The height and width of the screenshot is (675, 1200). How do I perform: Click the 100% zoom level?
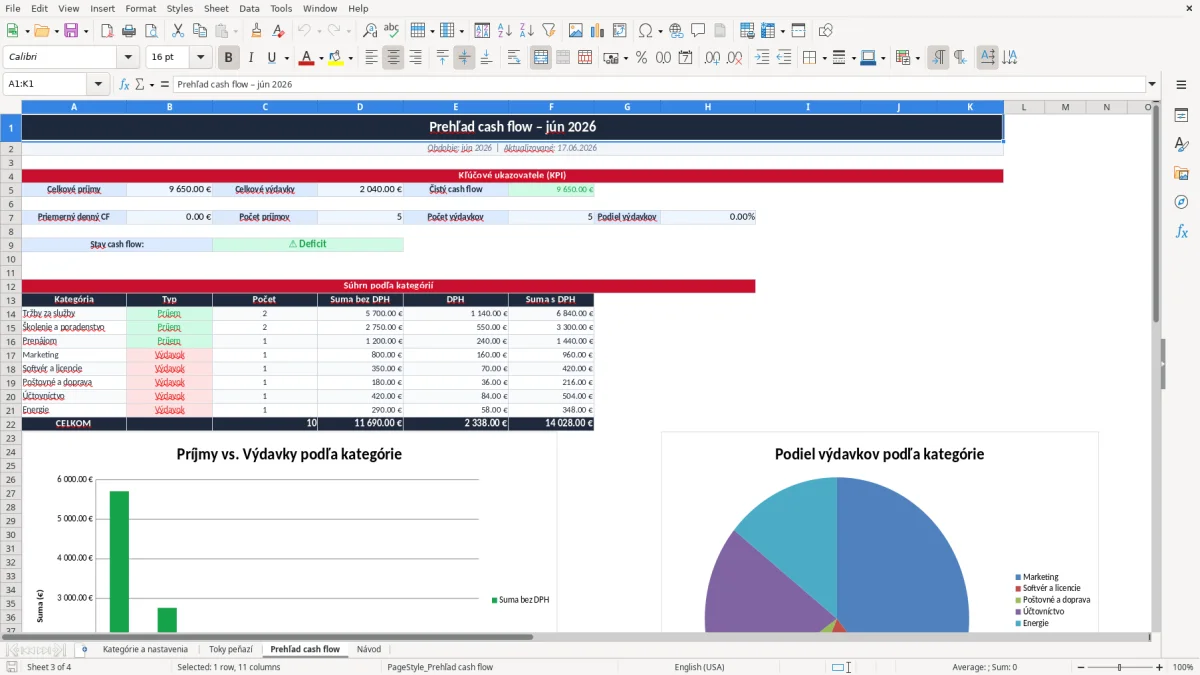pyautogui.click(x=1182, y=667)
